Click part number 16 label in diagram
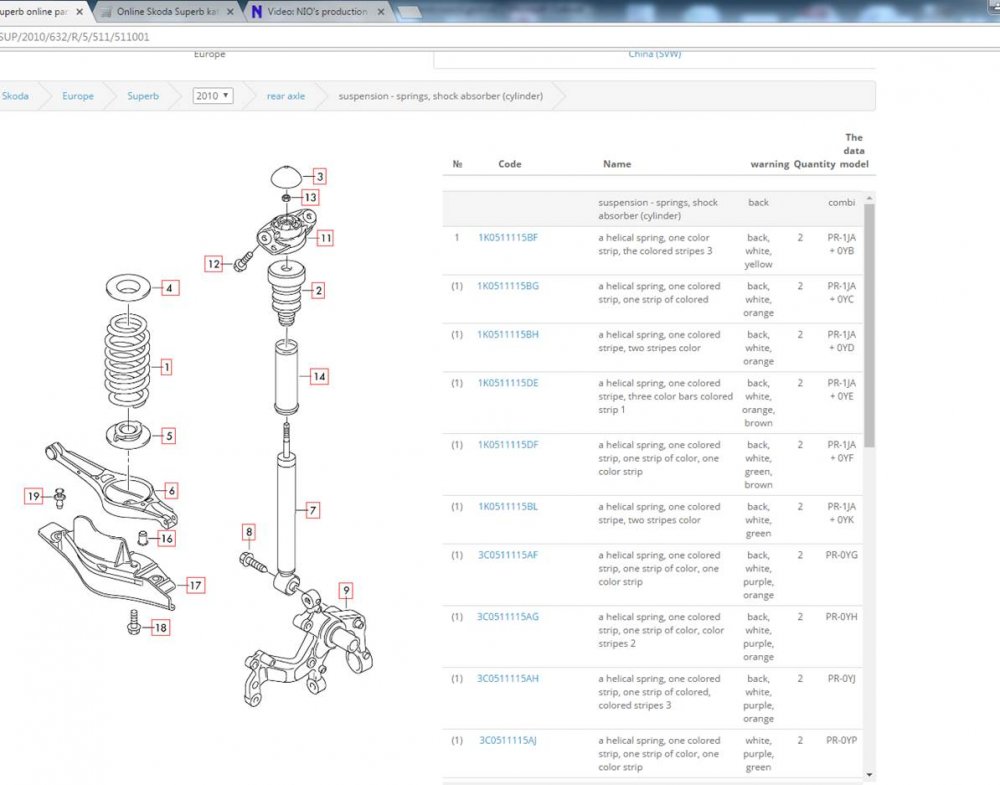The image size is (1000, 785). click(x=166, y=538)
